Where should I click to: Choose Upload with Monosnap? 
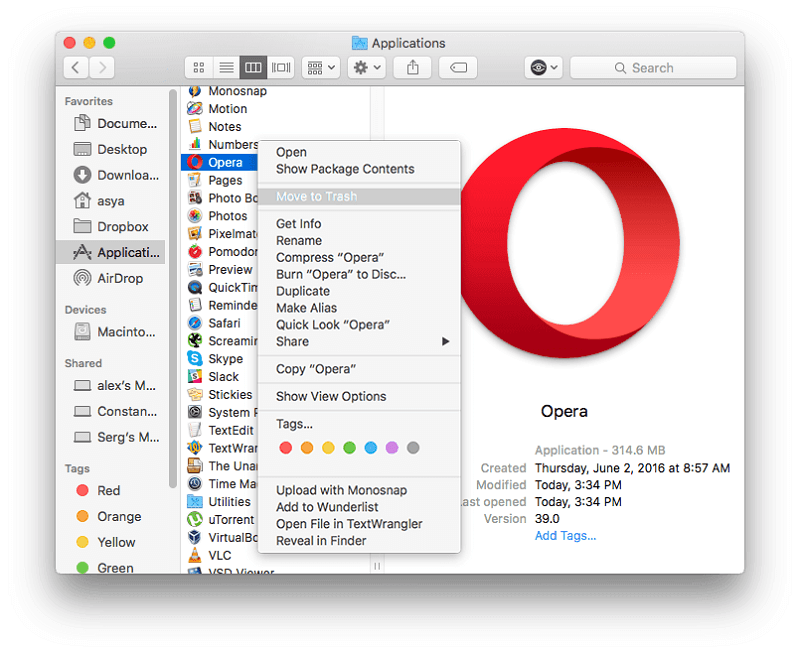[359, 490]
